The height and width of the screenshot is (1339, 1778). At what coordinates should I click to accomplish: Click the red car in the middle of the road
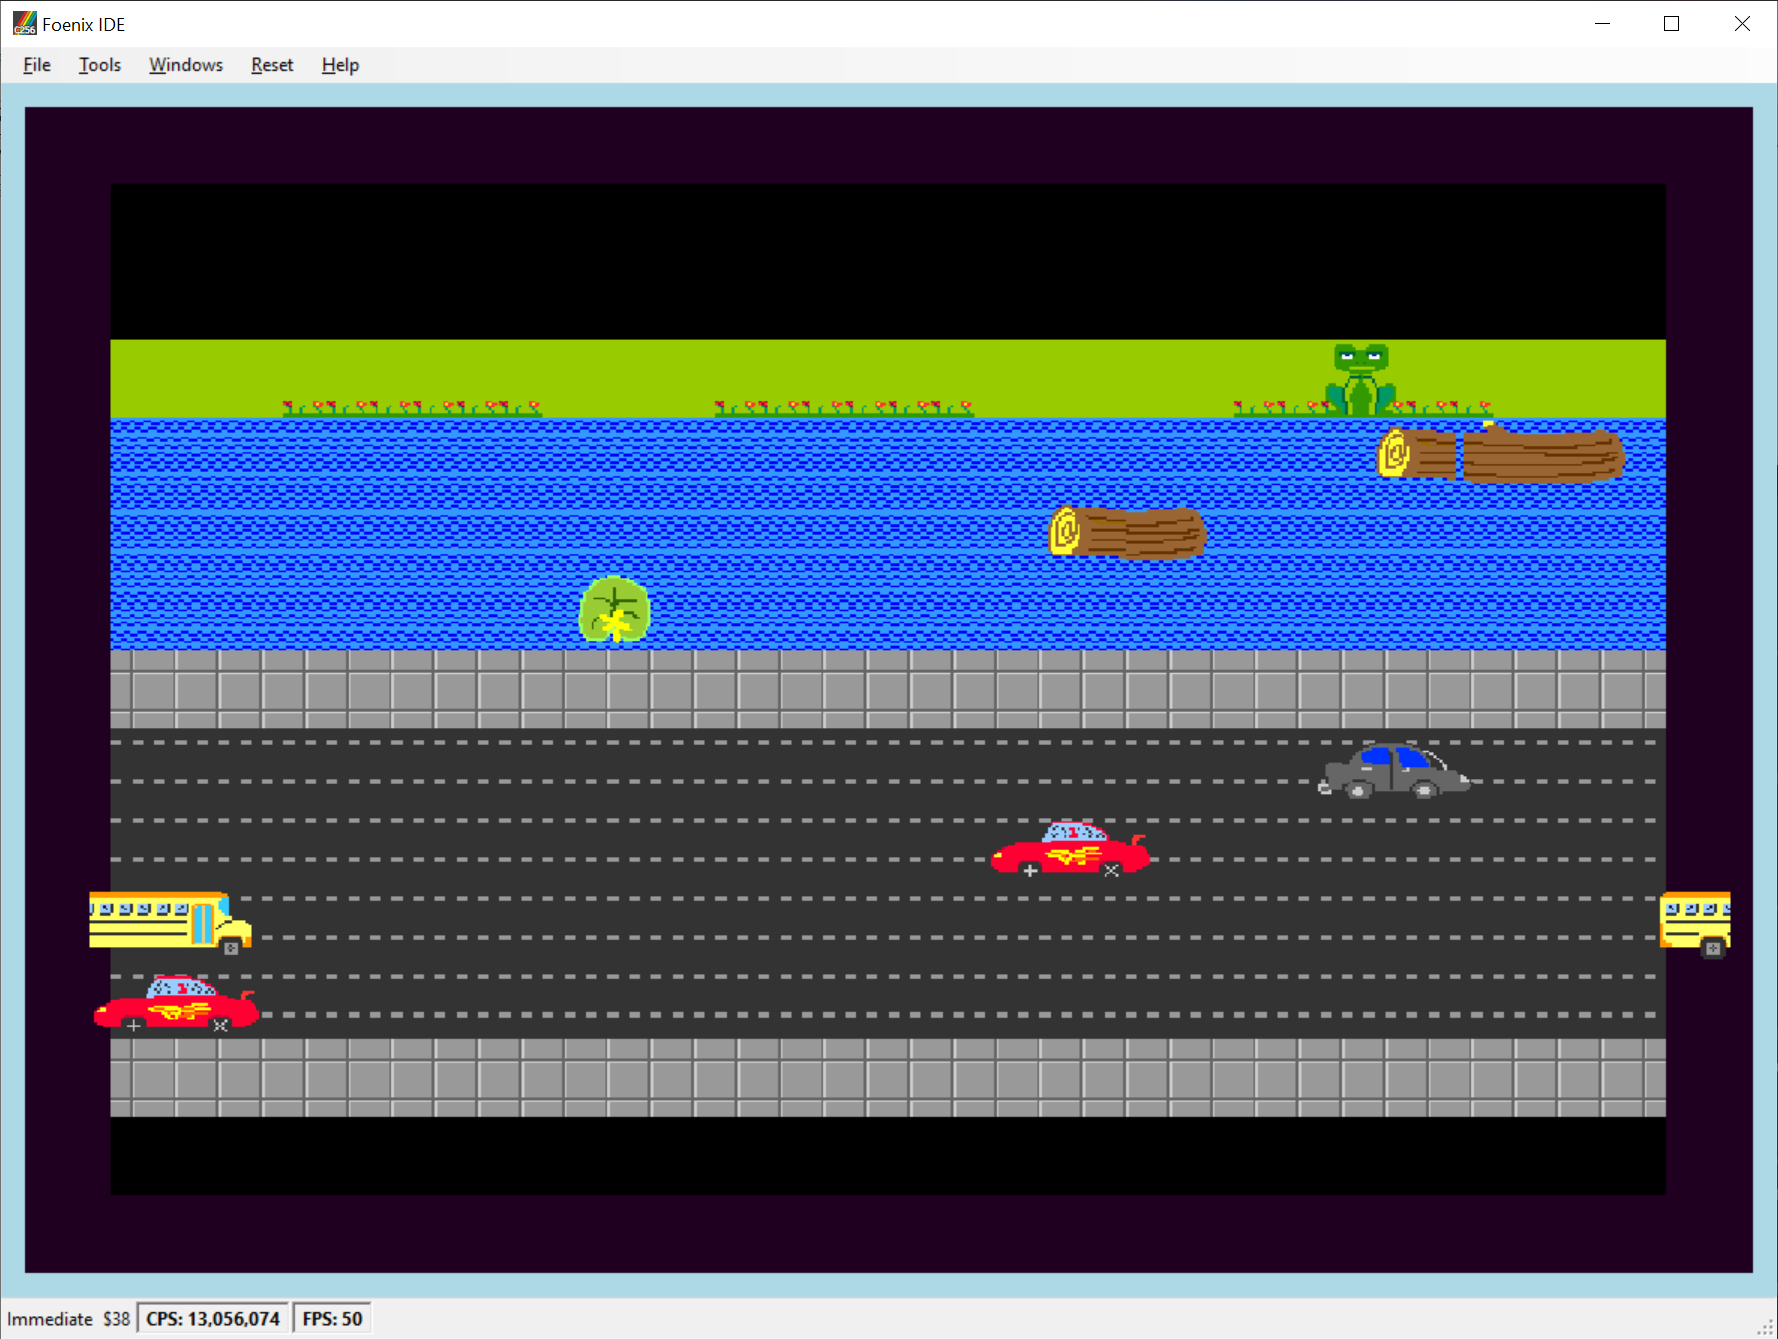click(1070, 850)
